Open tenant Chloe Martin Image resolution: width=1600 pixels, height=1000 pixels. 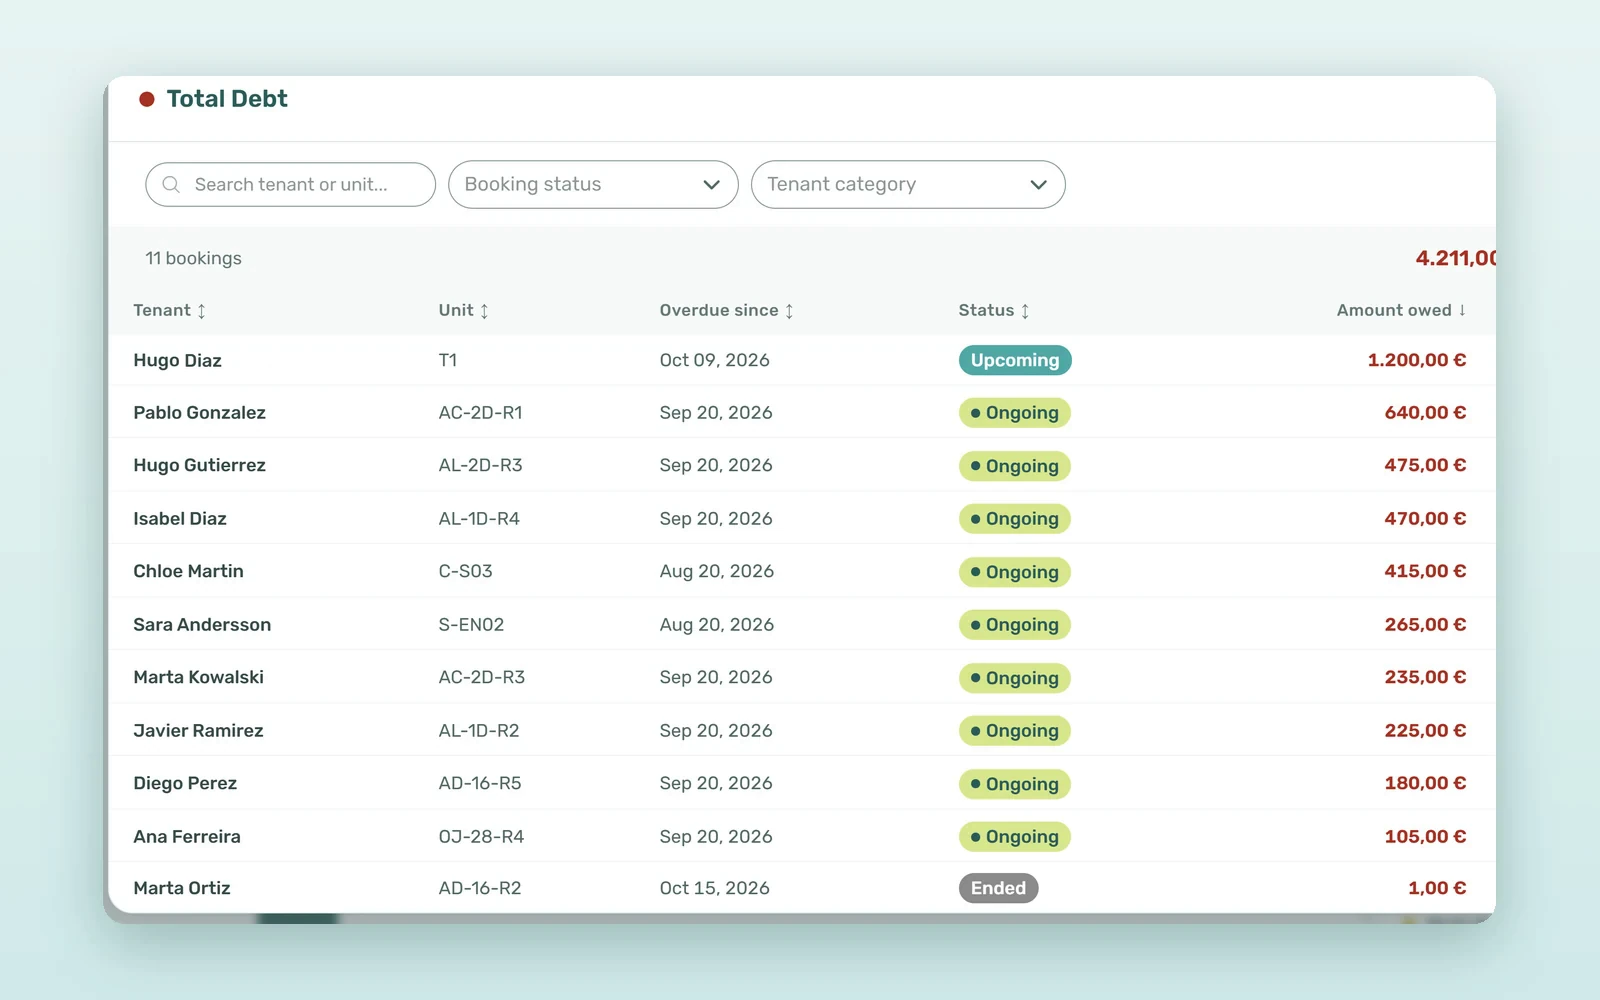188,571
